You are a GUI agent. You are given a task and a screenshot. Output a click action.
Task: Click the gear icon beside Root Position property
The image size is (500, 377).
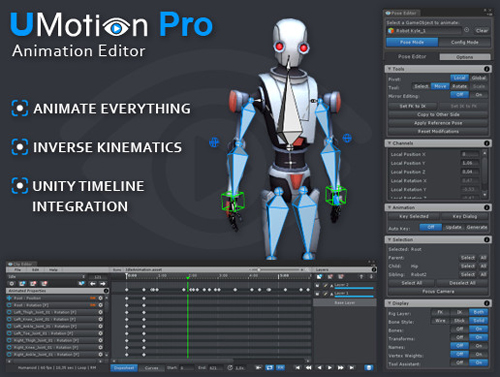100,298
